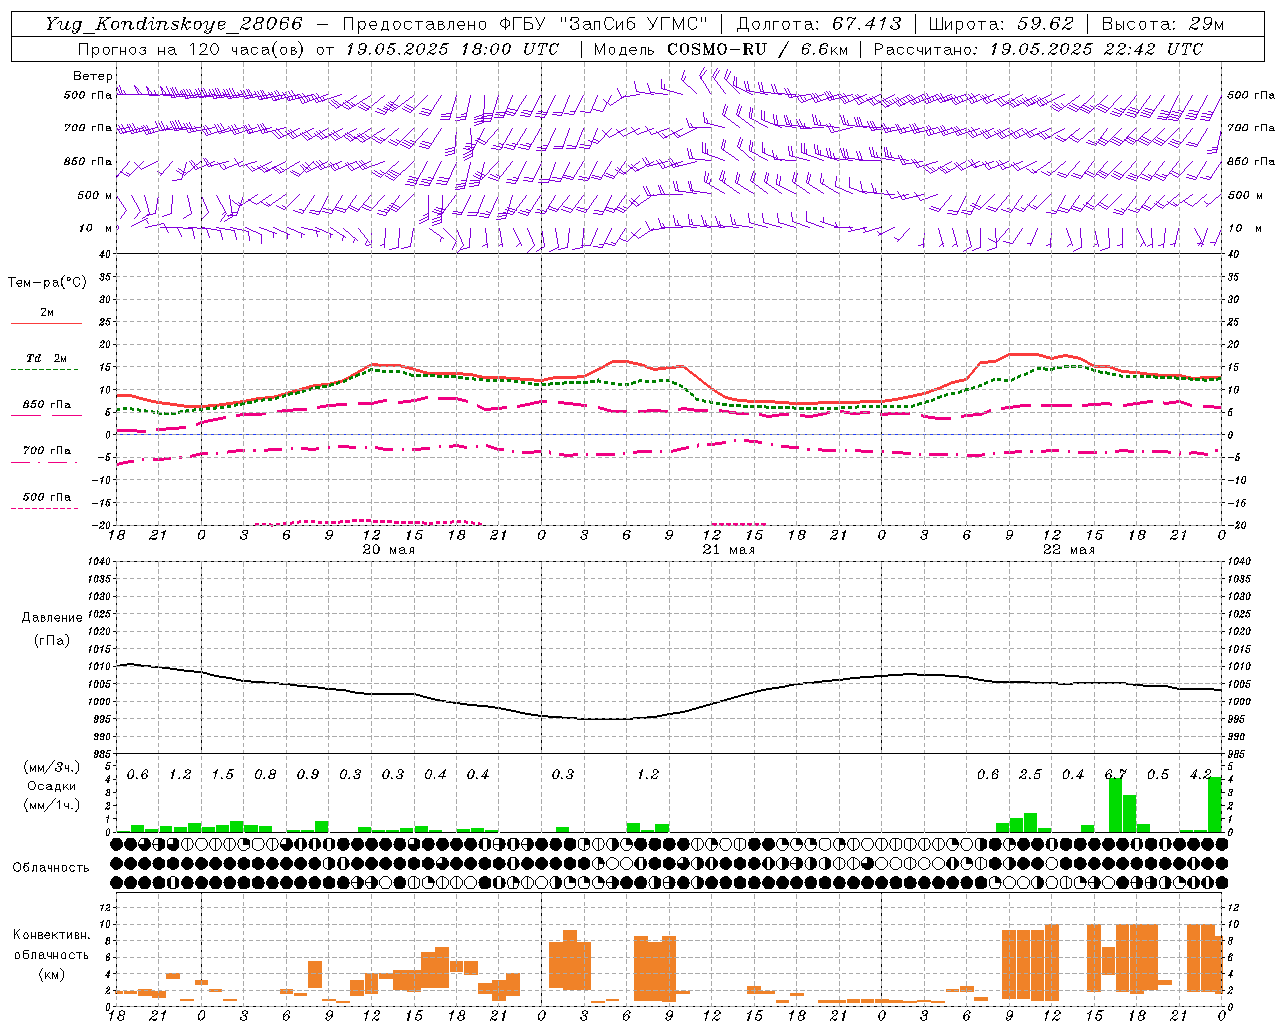Screen dimensions: 1280x1024
Task: Click the Рассчитано: 19.05.2025 22:42 UTC text
Action: [1038, 49]
